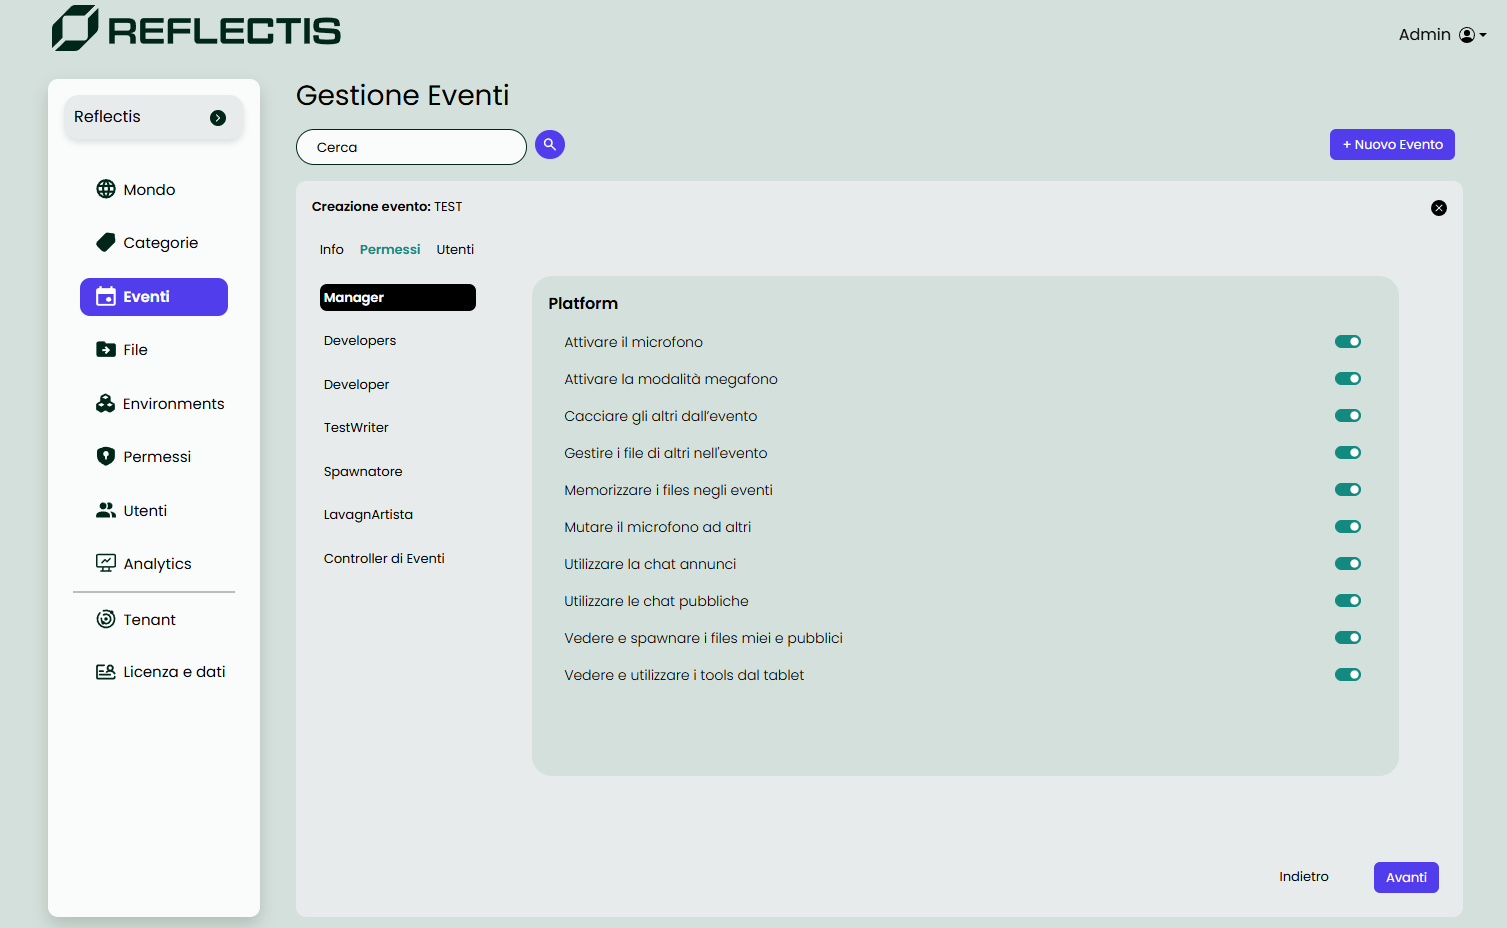The width and height of the screenshot is (1507, 928).
Task: Open the File section icon
Action: coord(105,349)
